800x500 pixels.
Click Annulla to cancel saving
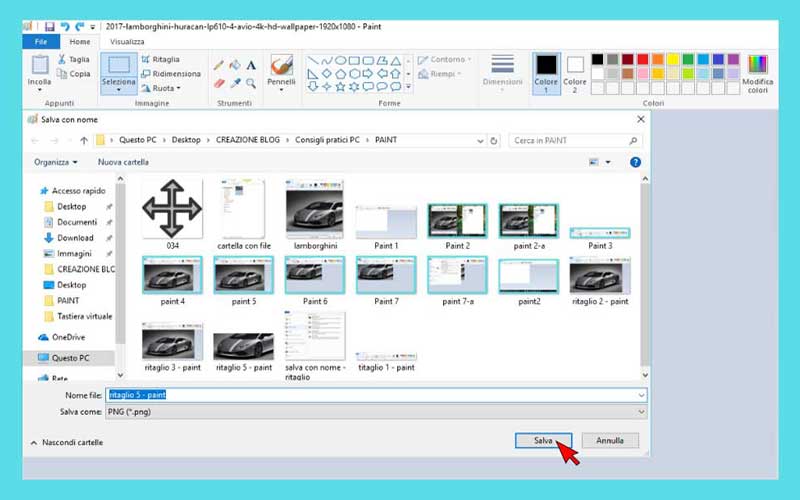pos(610,440)
